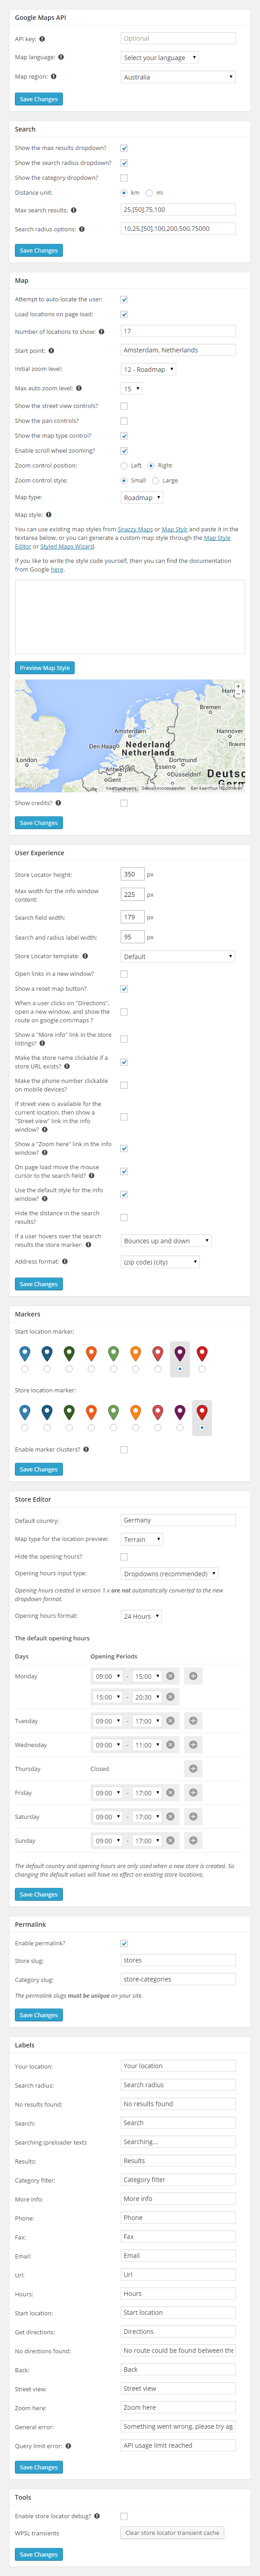The width and height of the screenshot is (260, 2576).
Task: Open Map type dropdown showing Roadmap
Action: pyautogui.click(x=141, y=497)
